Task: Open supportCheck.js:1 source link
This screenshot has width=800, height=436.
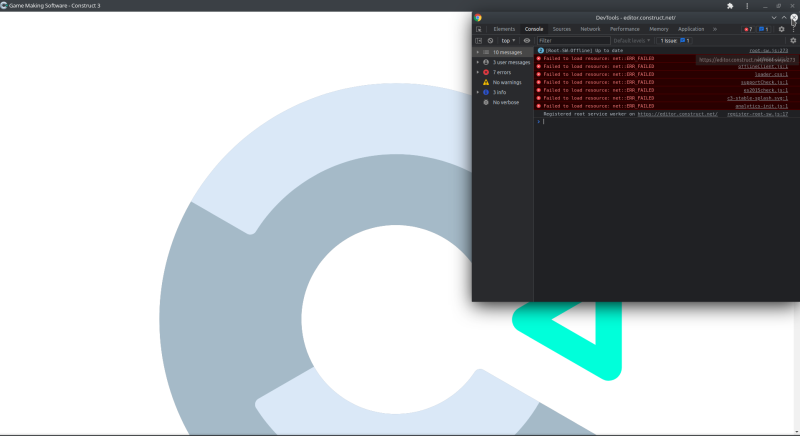Action: tap(764, 82)
